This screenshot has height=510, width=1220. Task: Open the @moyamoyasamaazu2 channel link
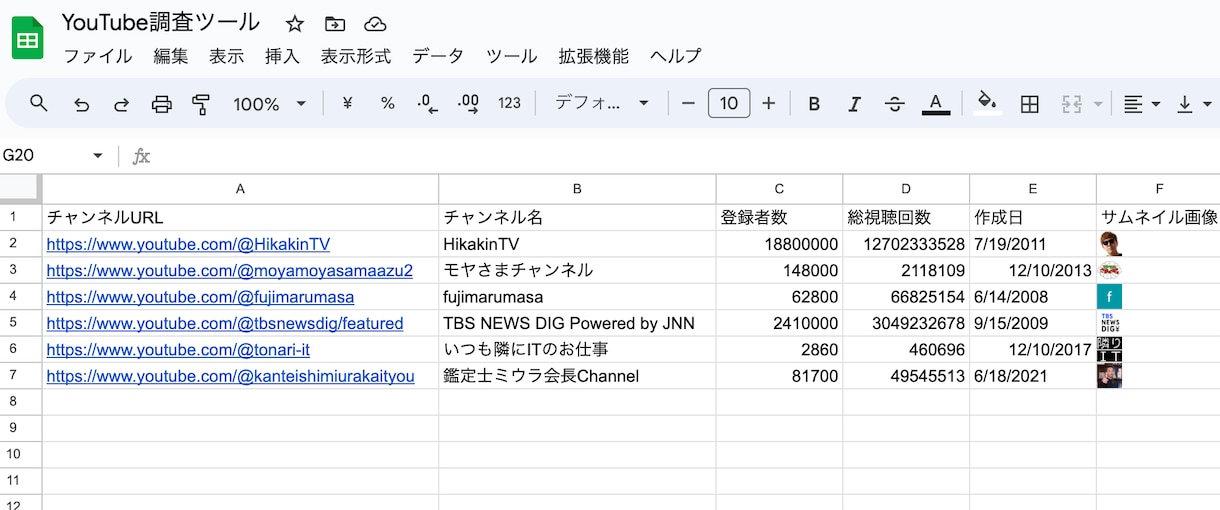click(230, 270)
